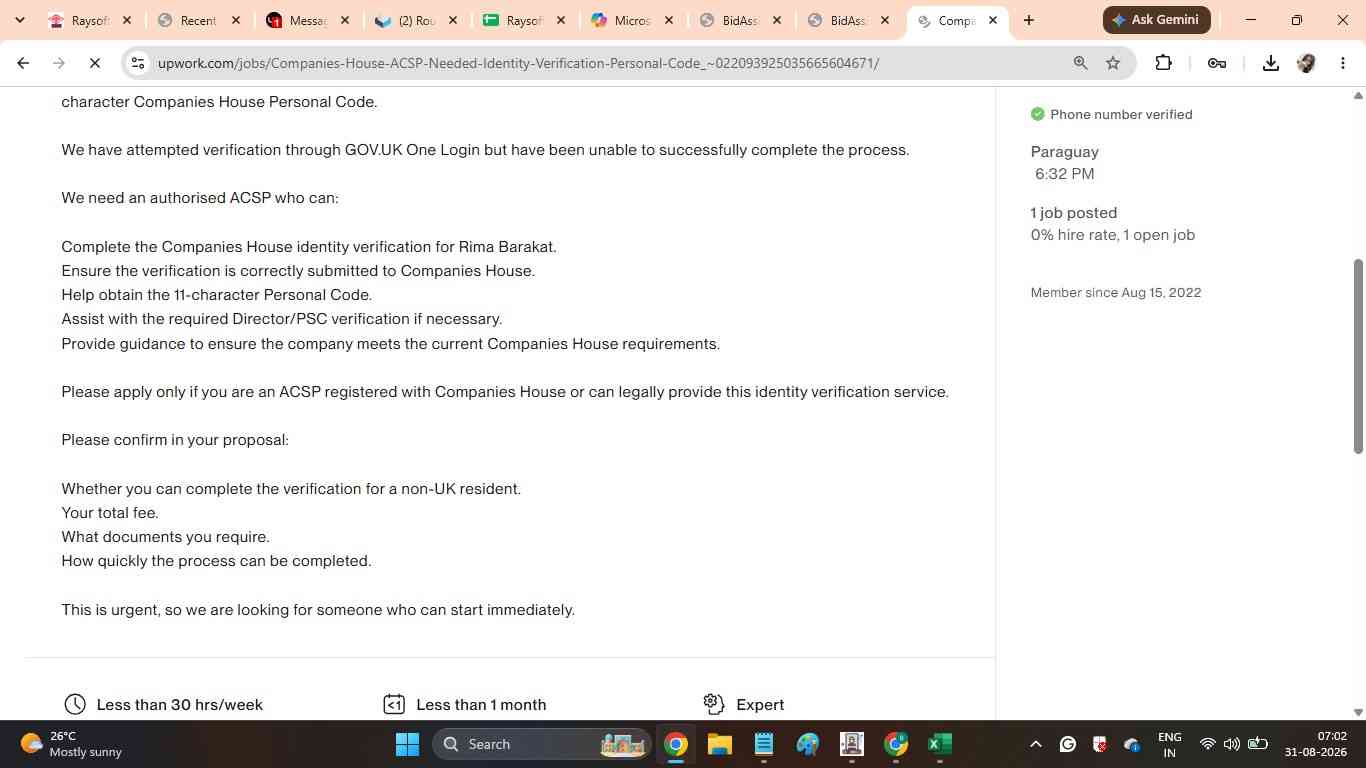Click the Ask Gemini button

1157,20
